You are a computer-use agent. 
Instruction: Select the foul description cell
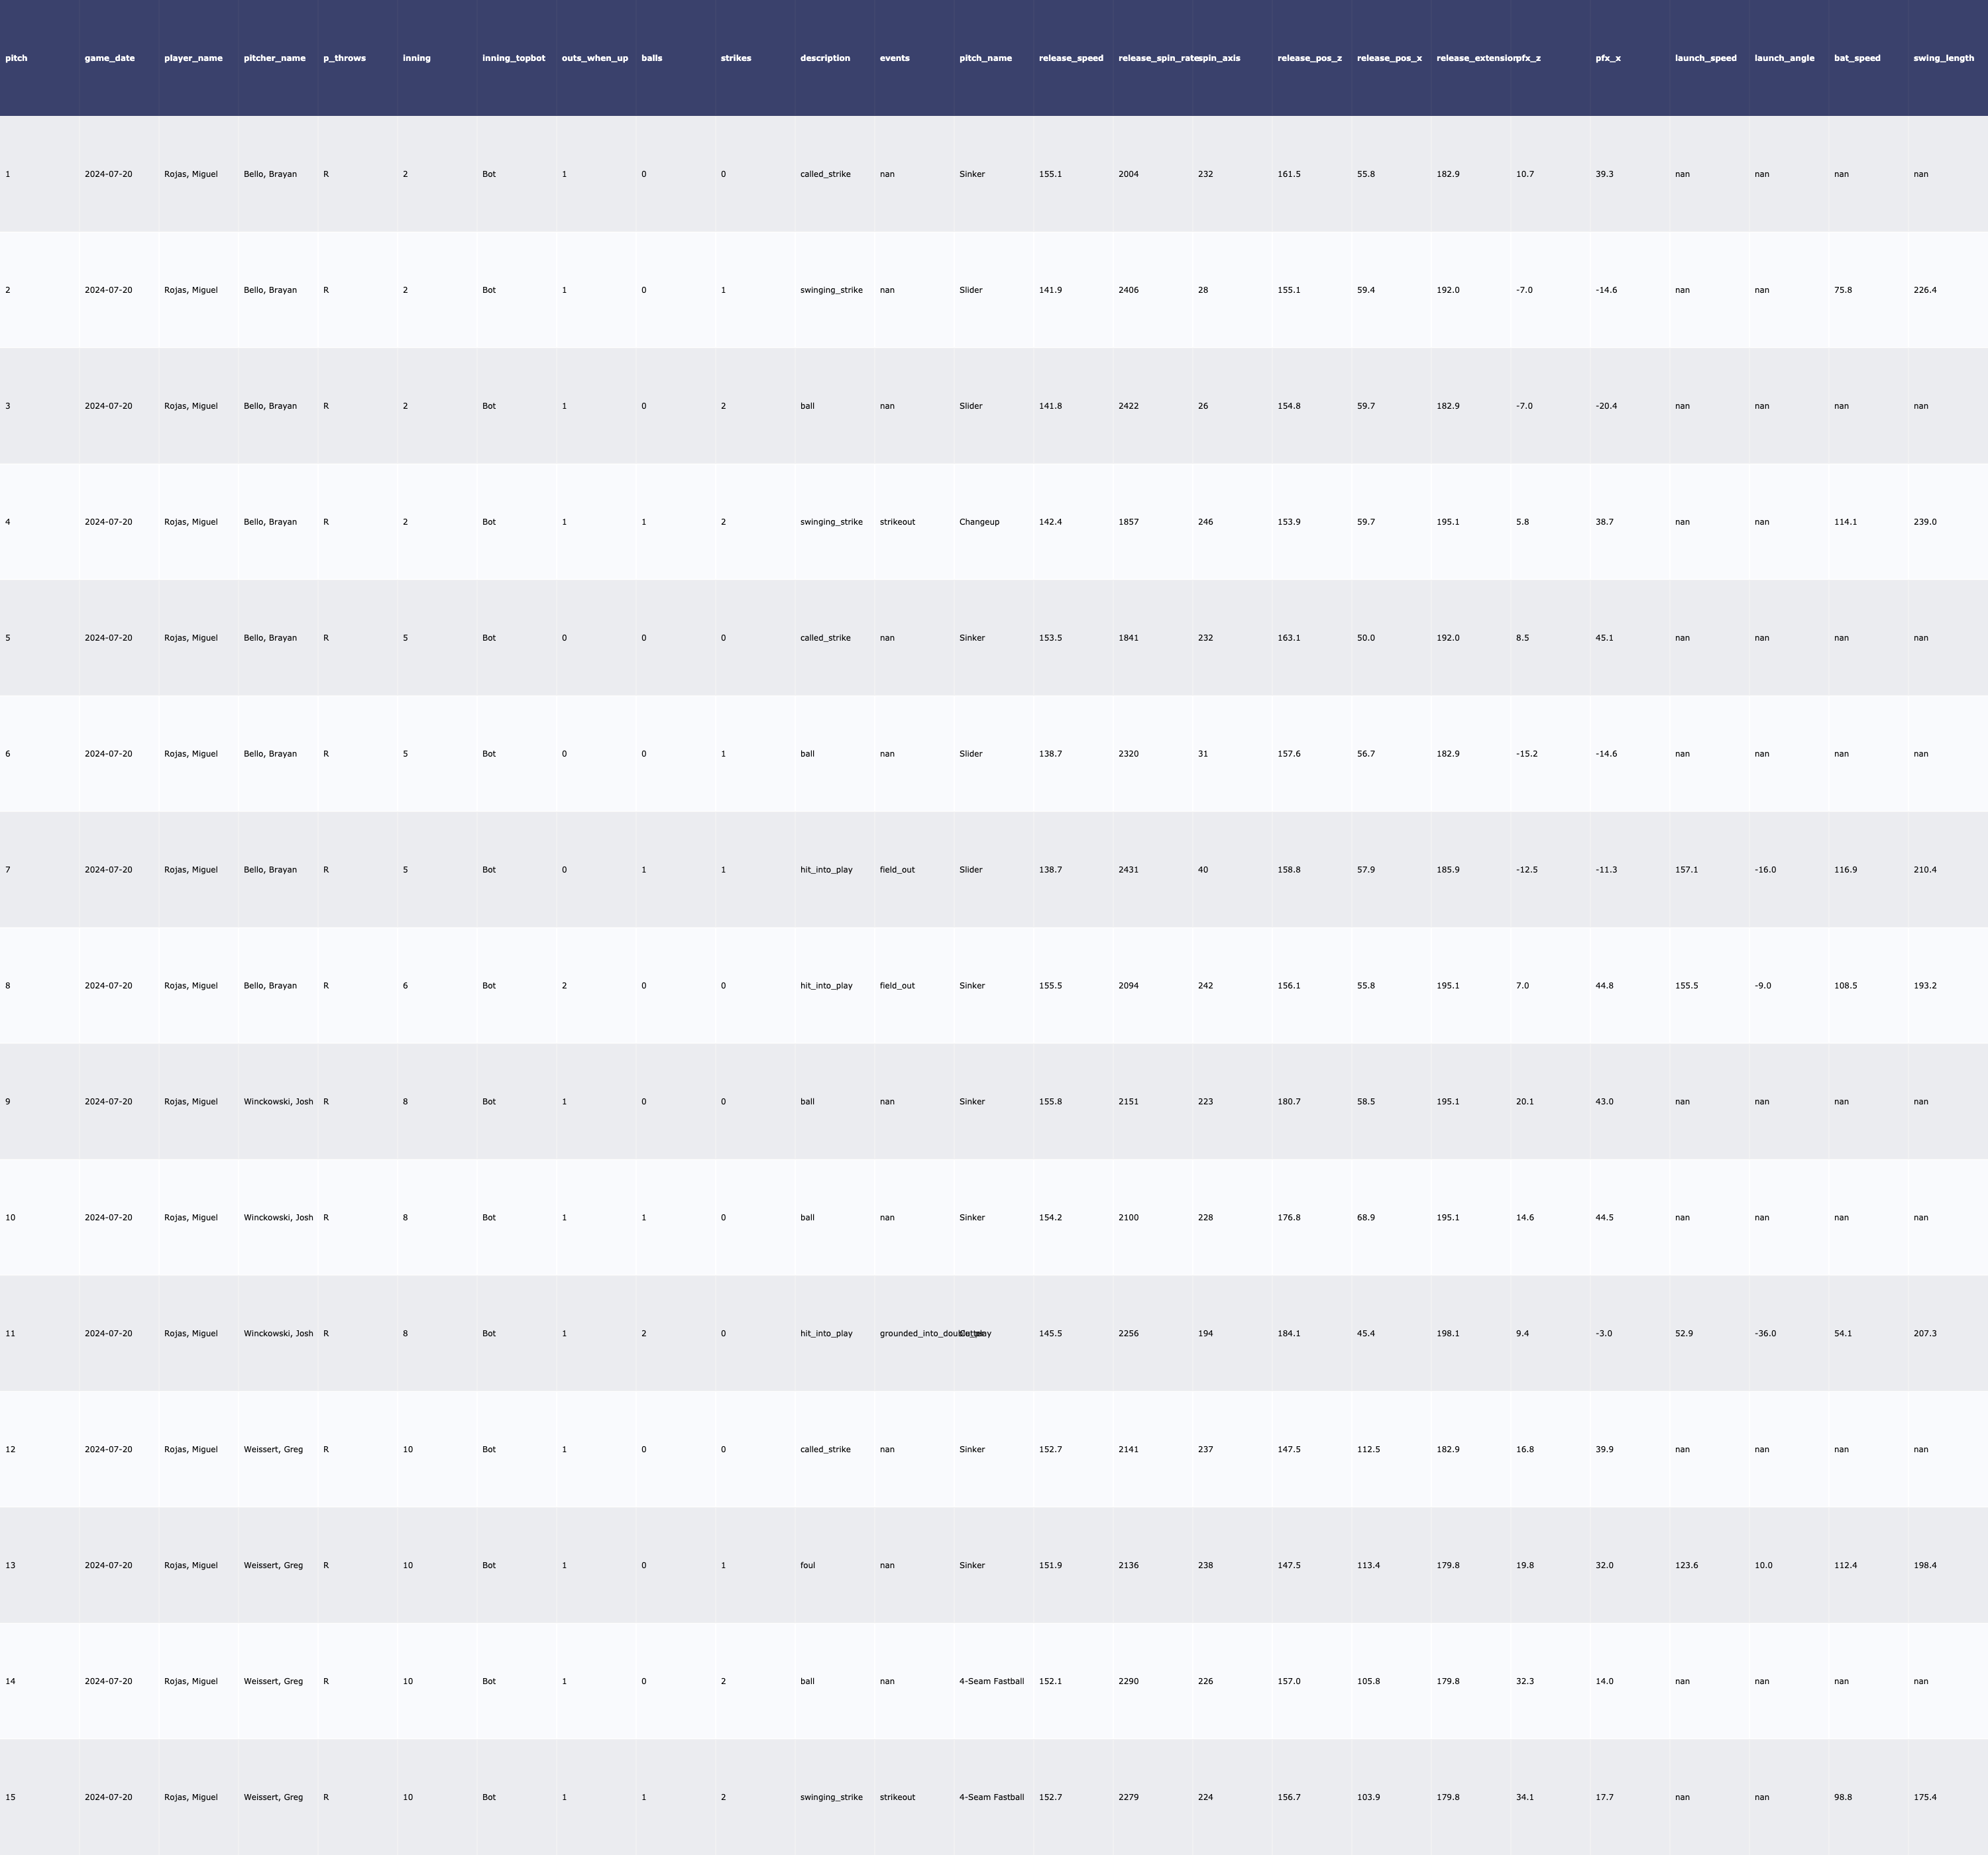pyautogui.click(x=807, y=1566)
